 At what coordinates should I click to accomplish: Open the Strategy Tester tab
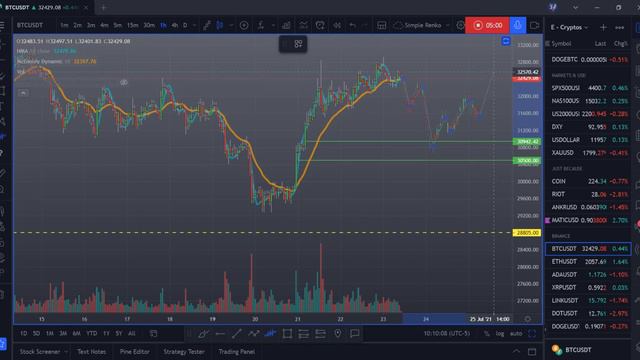tap(184, 351)
